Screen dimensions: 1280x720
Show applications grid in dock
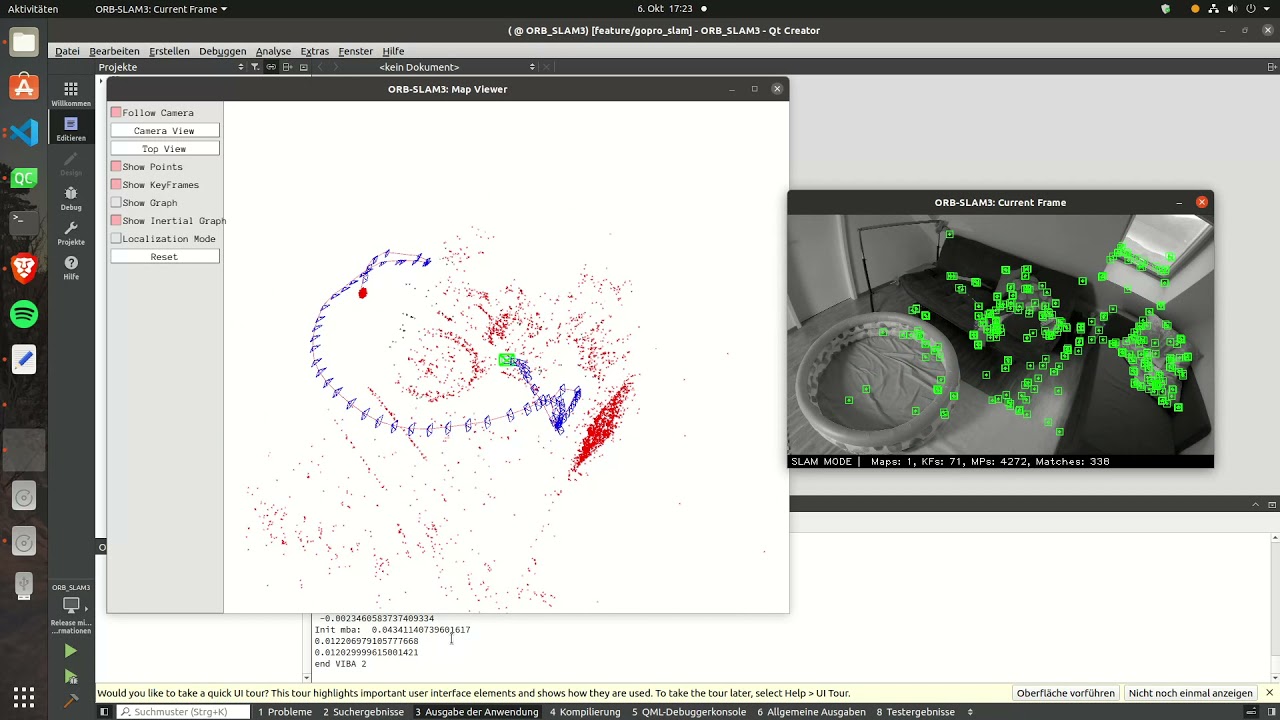(x=24, y=696)
